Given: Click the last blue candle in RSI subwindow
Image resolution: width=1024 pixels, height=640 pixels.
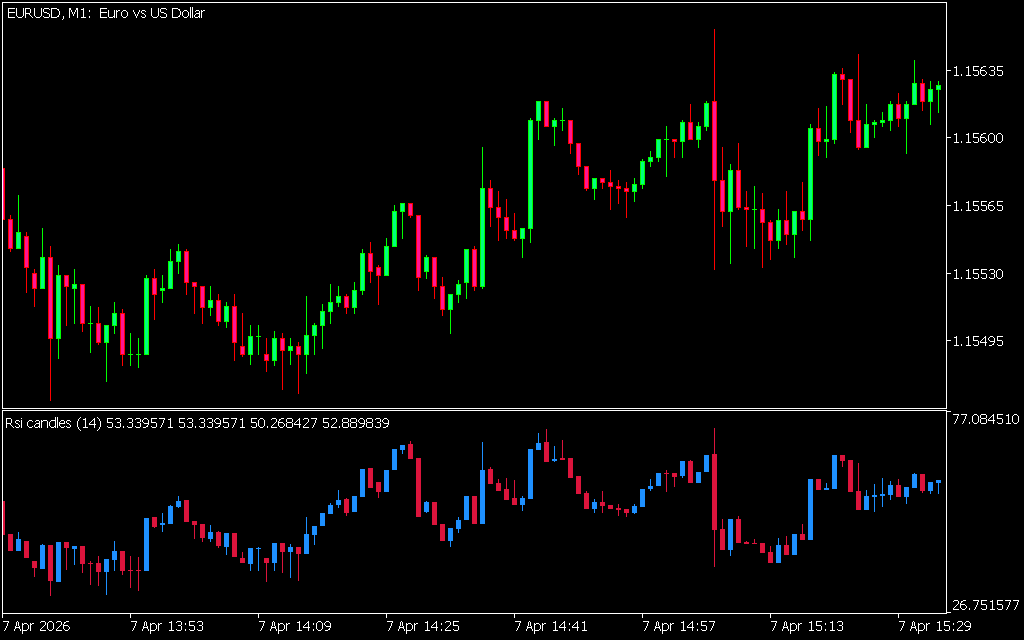Looking at the screenshot, I should pyautogui.click(x=938, y=483).
